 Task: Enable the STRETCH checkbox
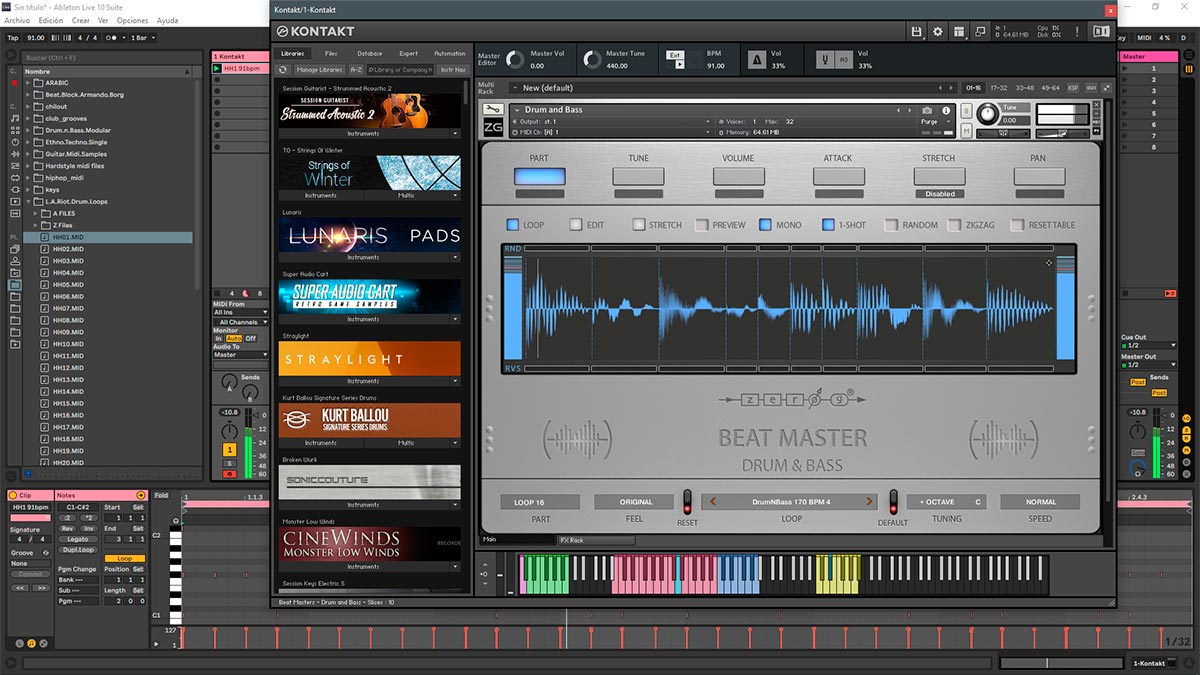point(639,225)
